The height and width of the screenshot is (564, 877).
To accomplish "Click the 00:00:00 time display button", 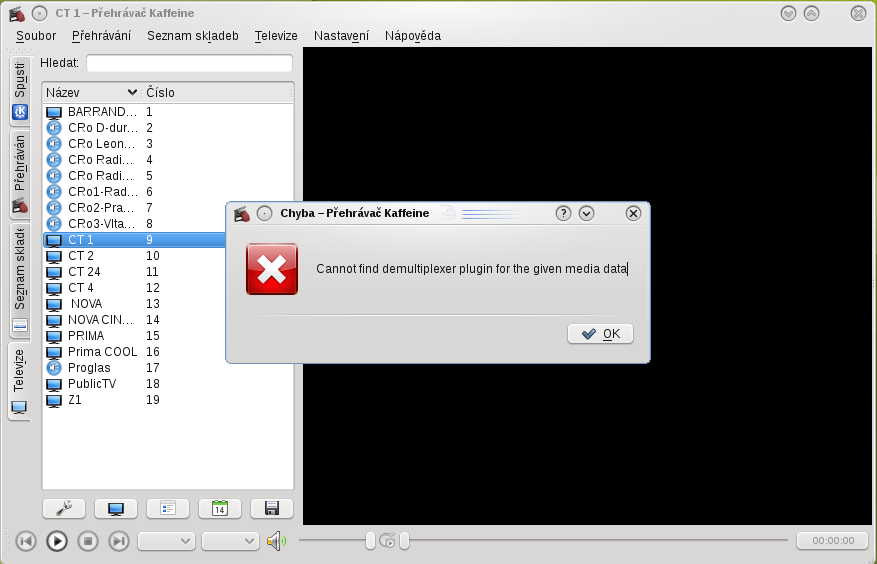I will coord(833,540).
